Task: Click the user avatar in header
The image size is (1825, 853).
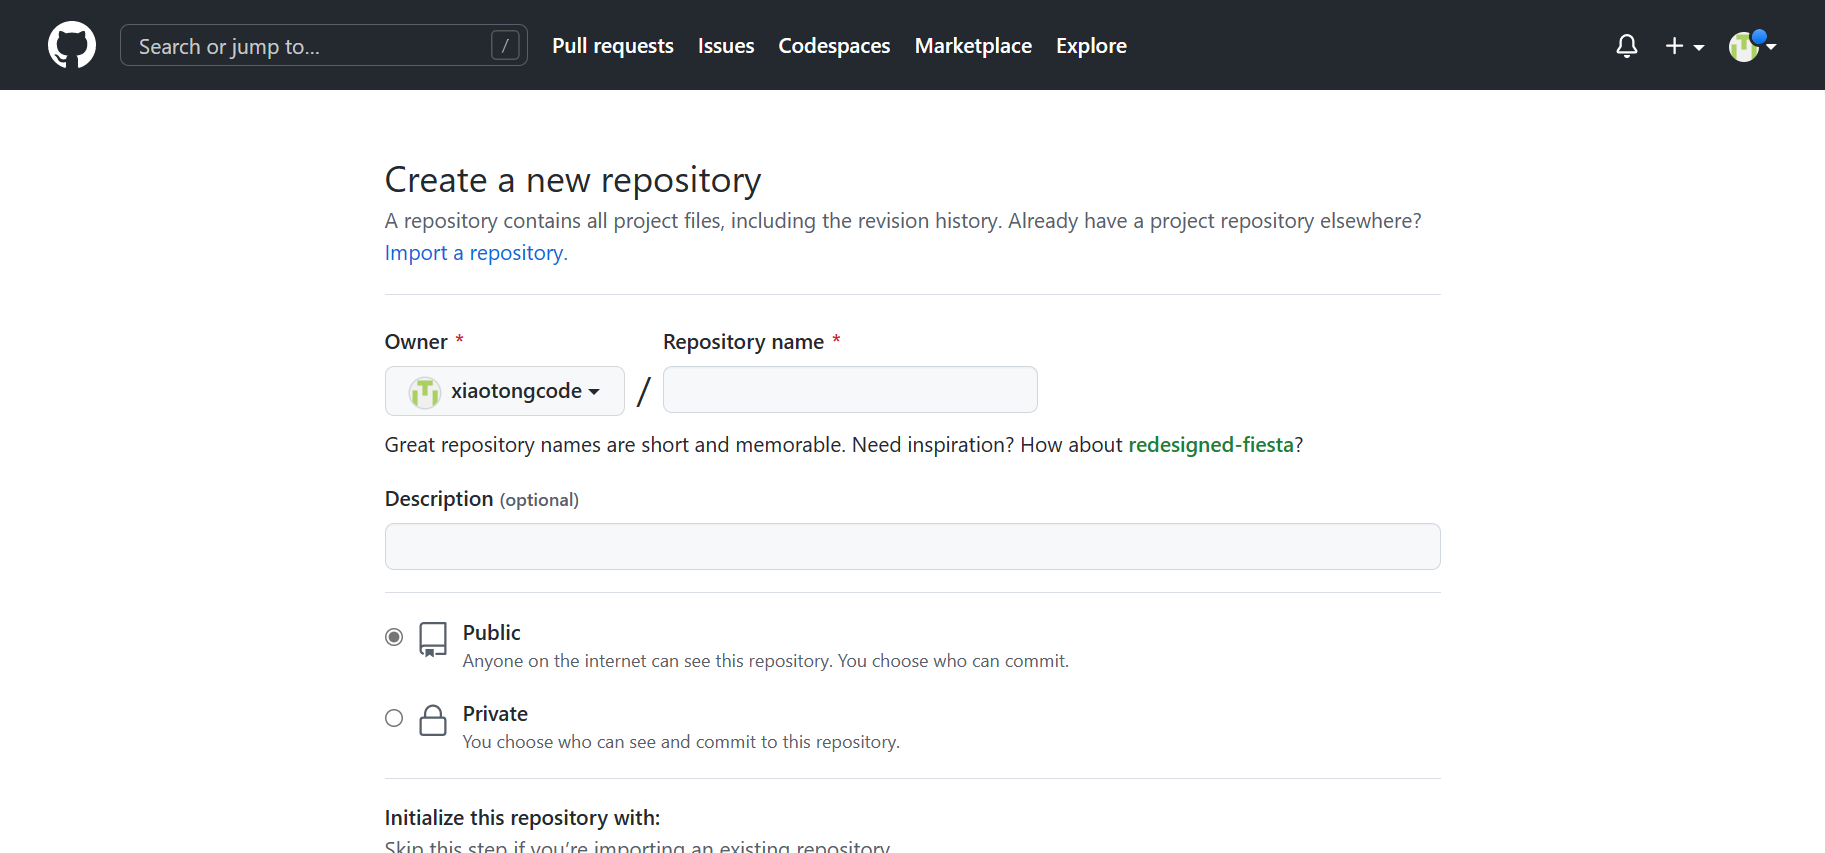Action: tap(1744, 46)
